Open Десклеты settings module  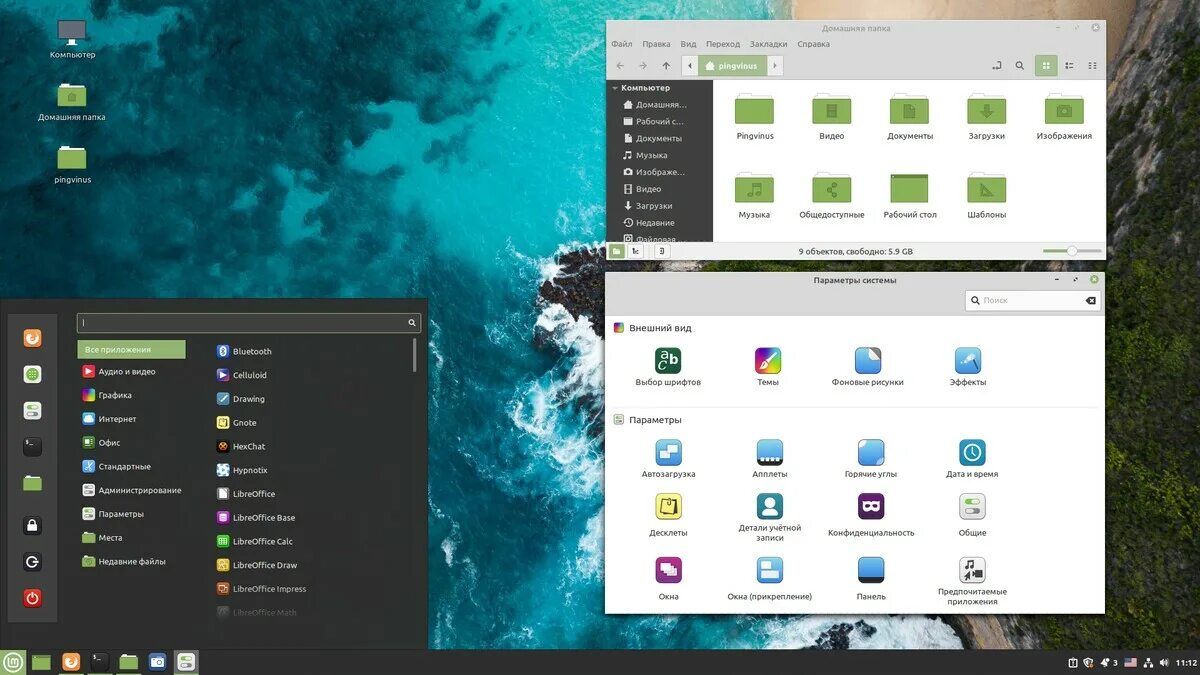(x=668, y=516)
